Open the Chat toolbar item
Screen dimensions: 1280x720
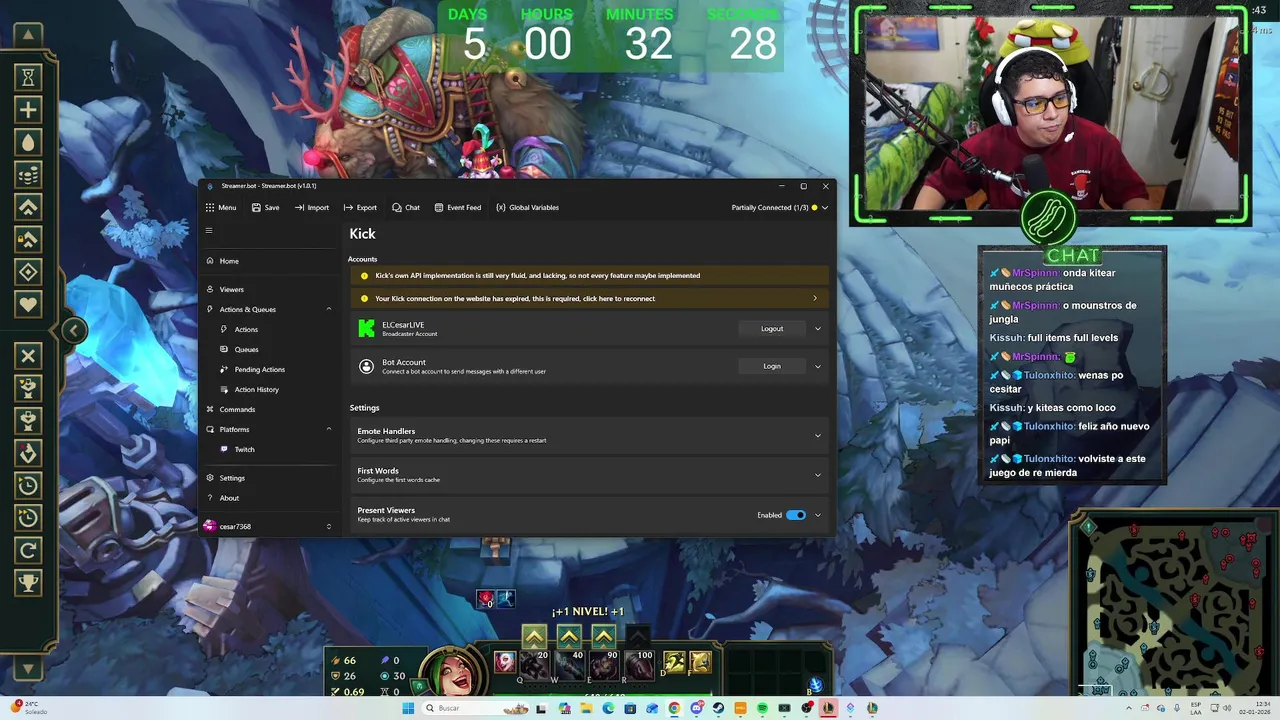[x=406, y=207]
